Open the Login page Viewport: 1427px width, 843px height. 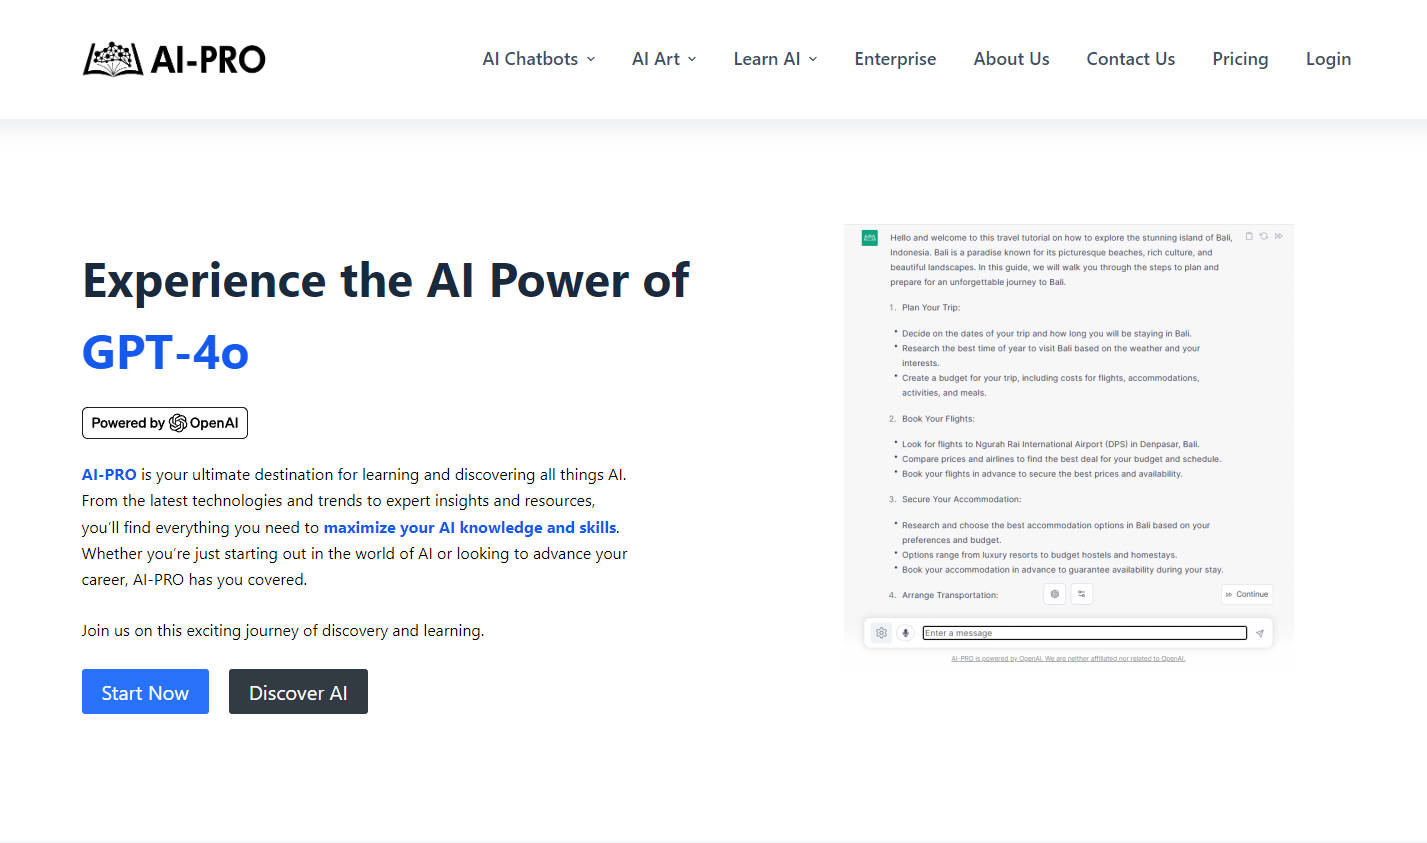tap(1328, 59)
